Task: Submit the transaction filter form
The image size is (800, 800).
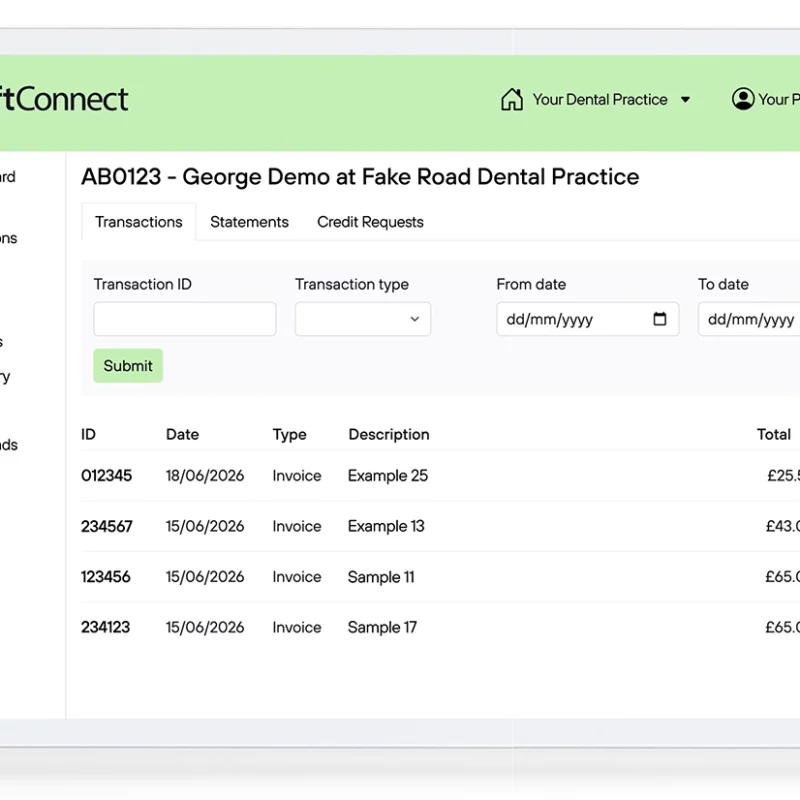Action: [128, 366]
